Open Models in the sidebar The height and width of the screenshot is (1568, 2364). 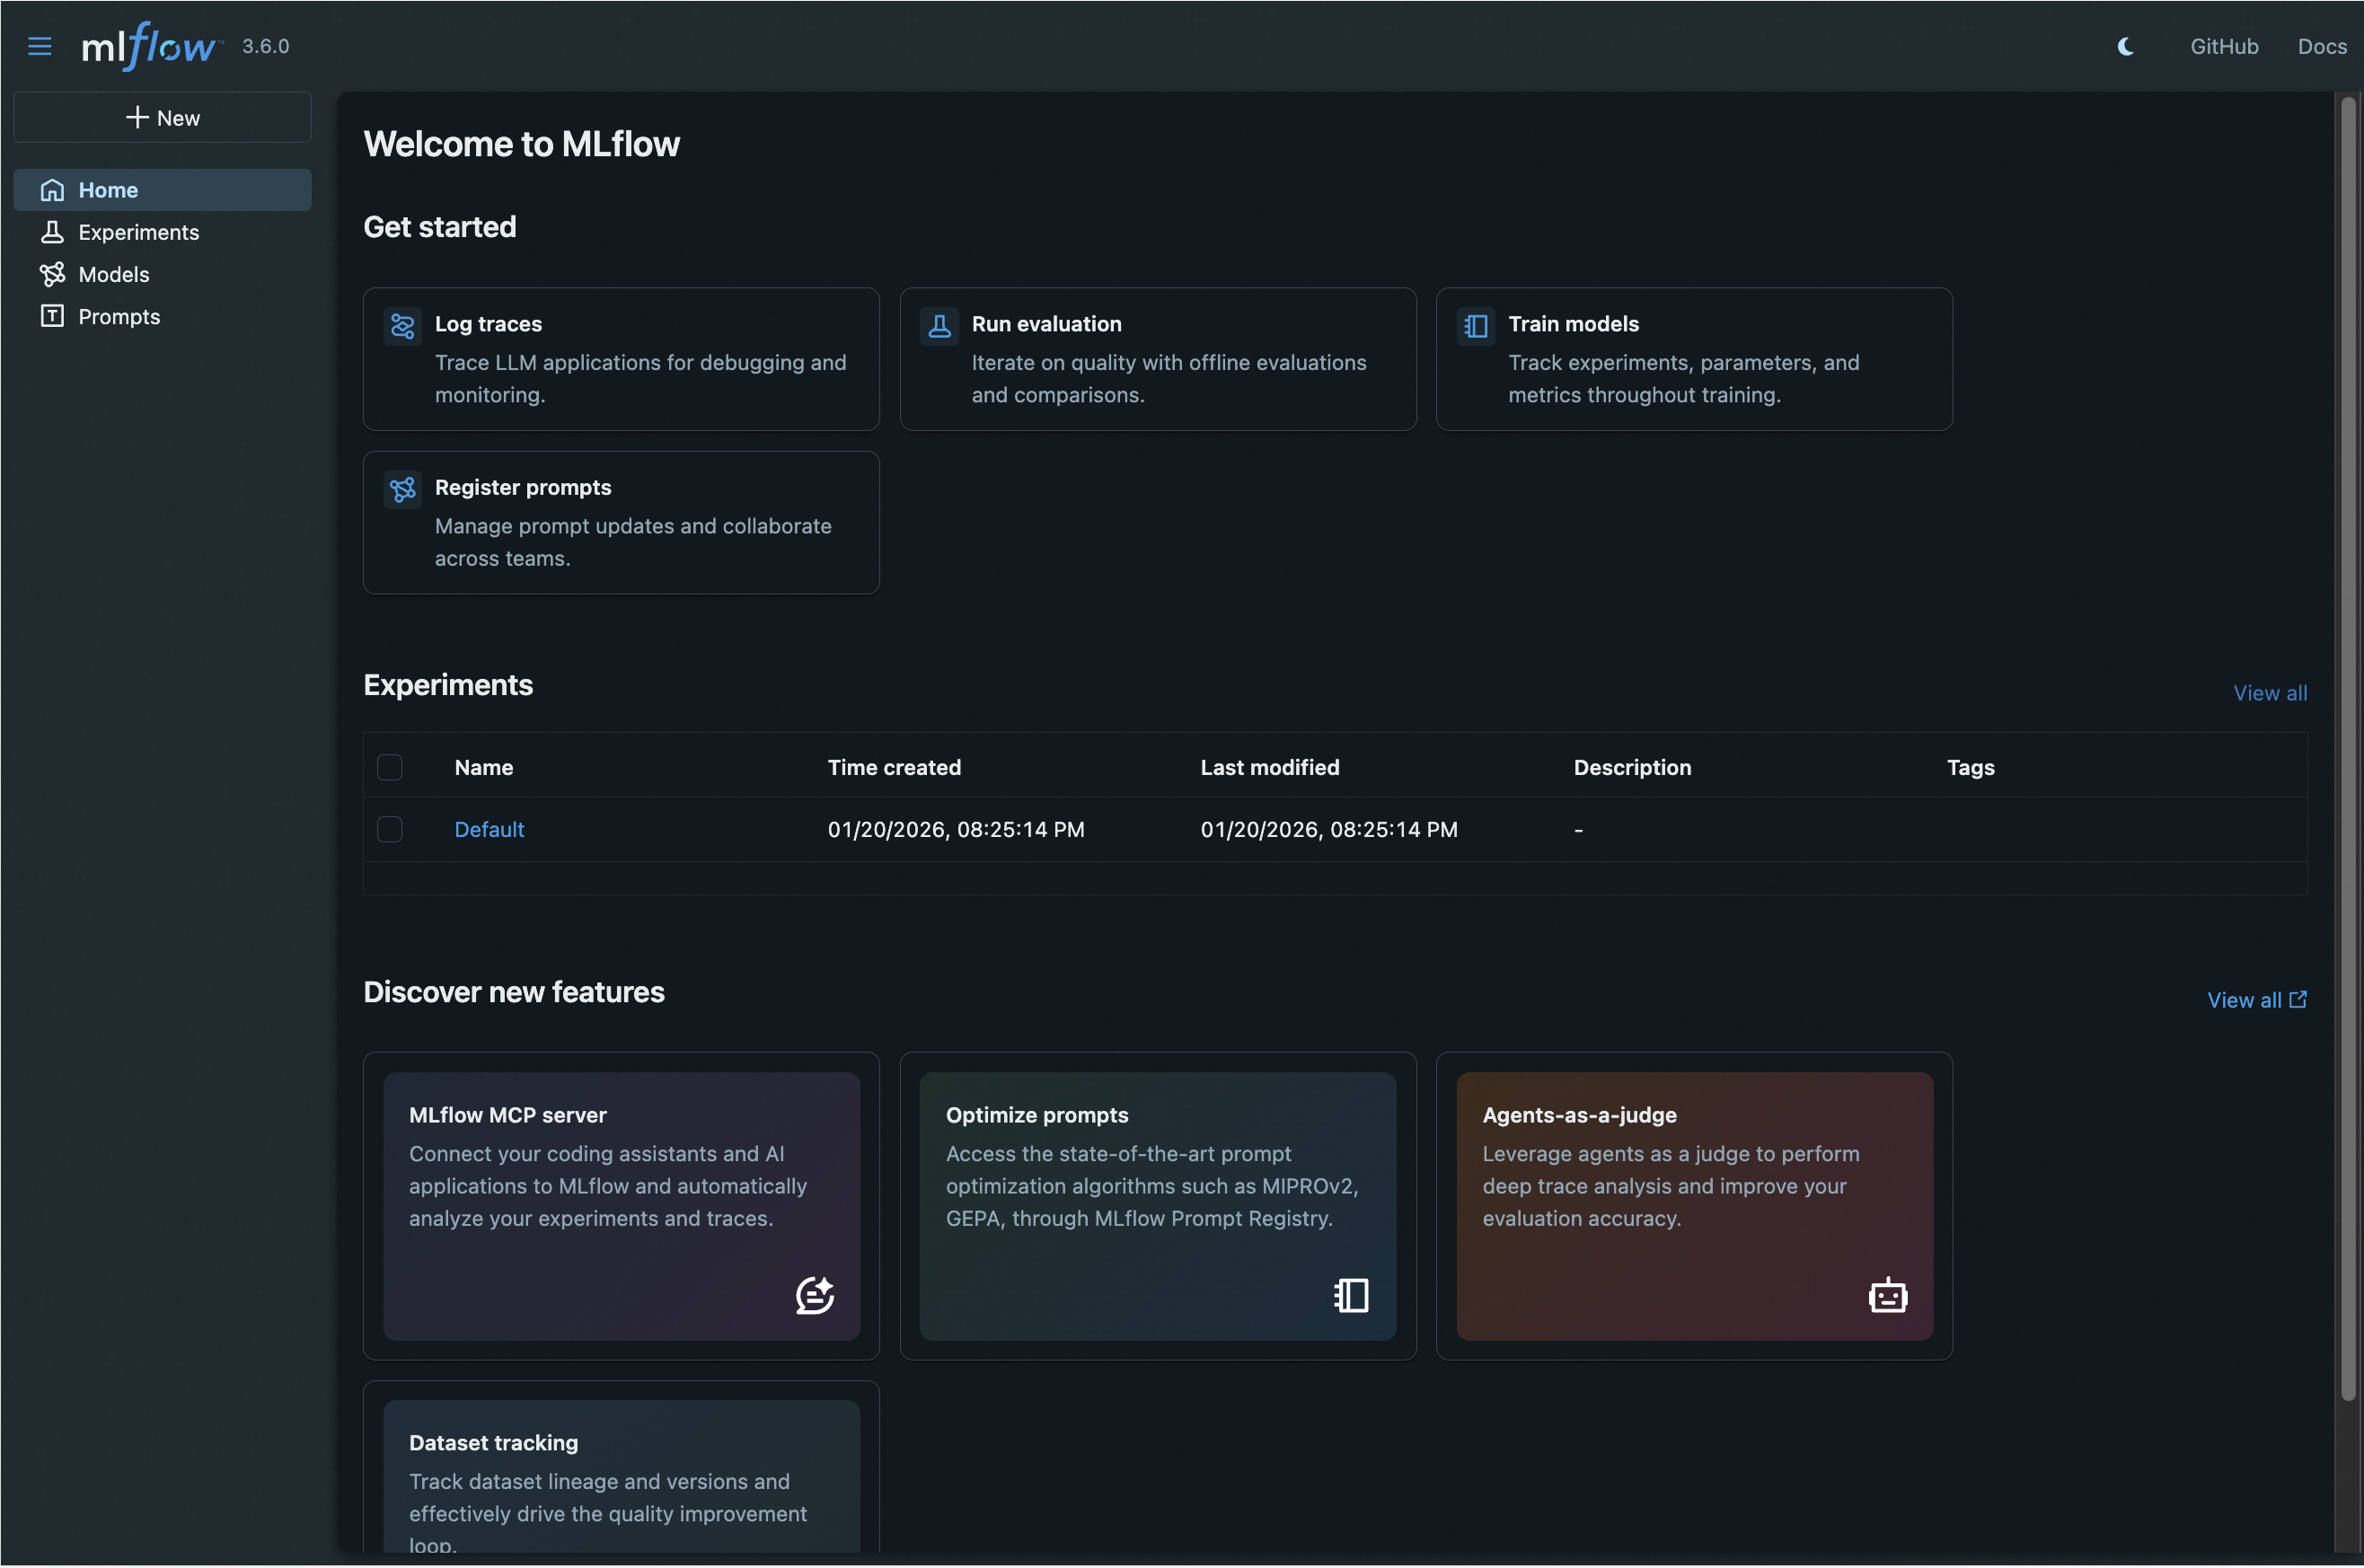[113, 274]
